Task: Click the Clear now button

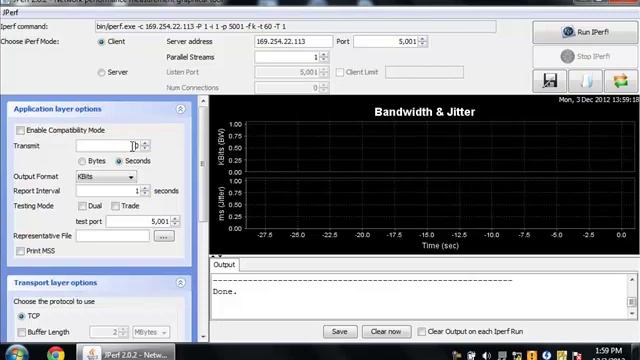Action: click(x=386, y=332)
